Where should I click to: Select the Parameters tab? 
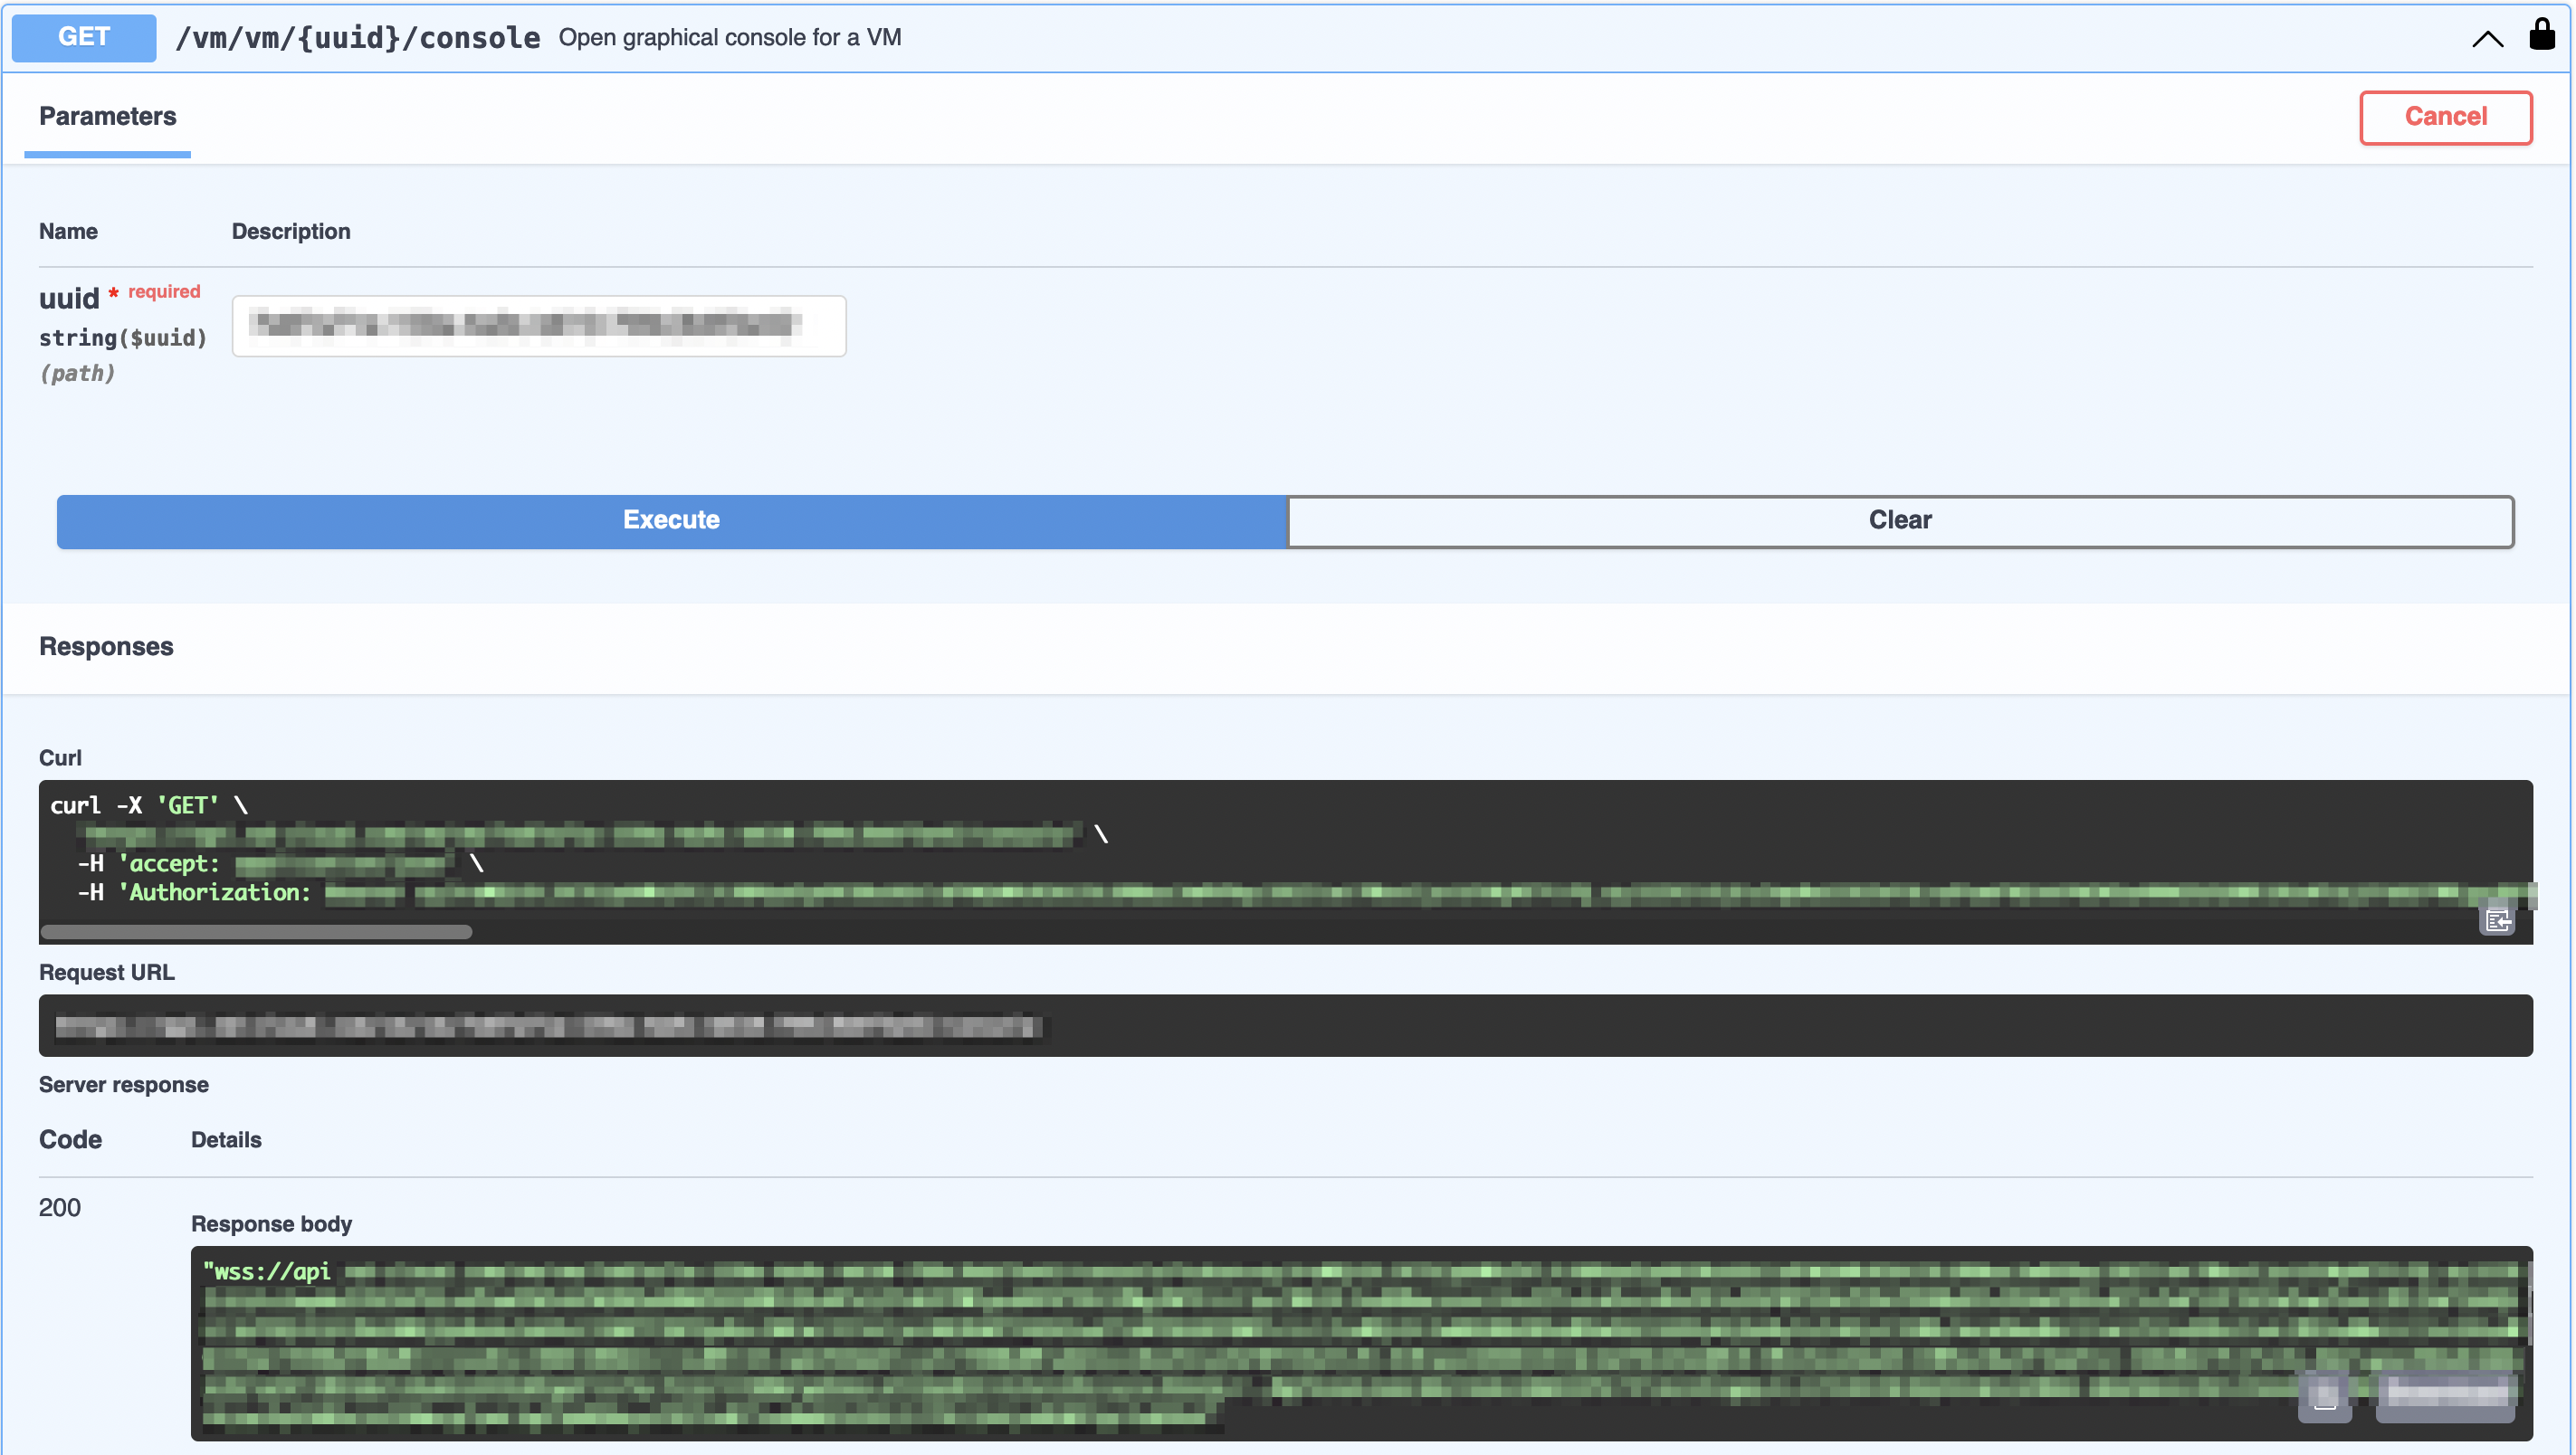(107, 116)
